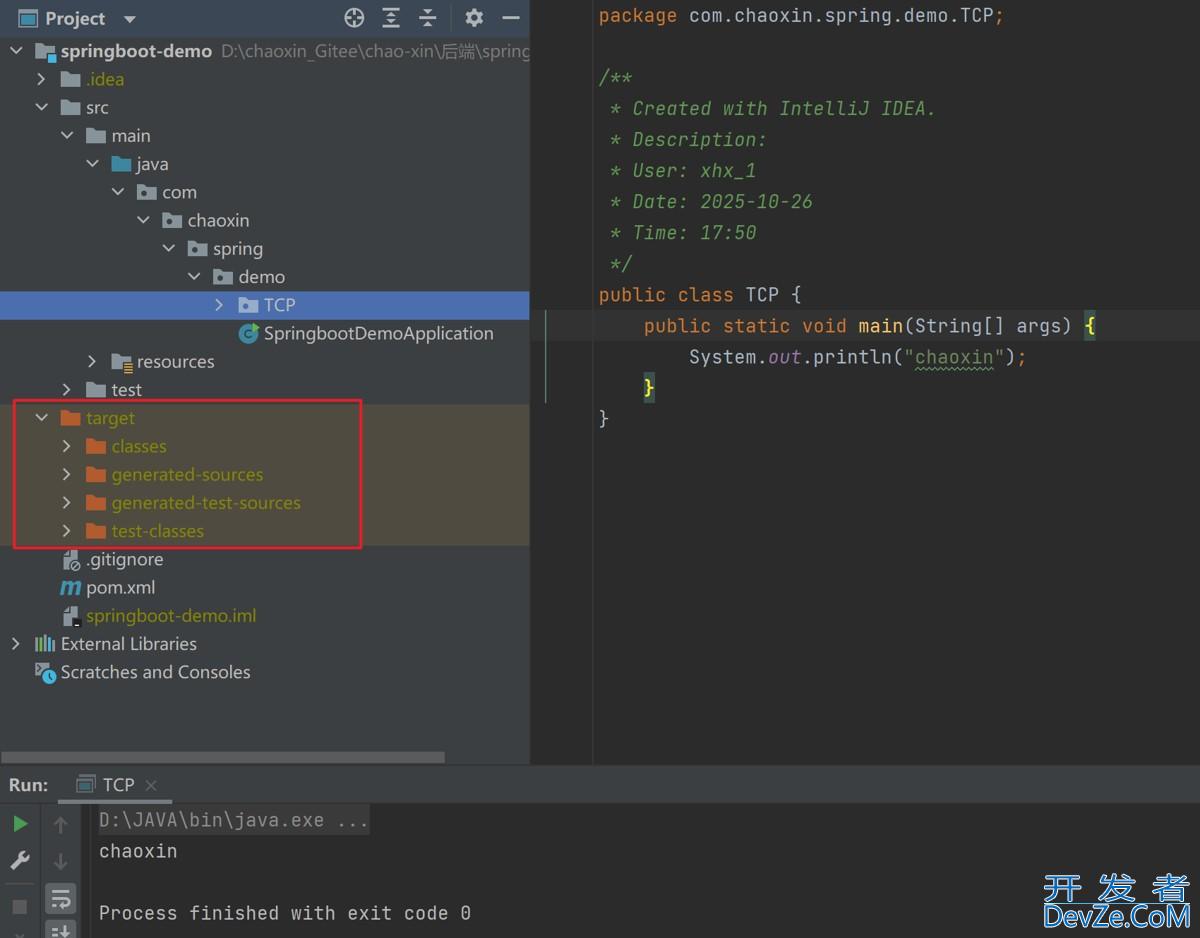
Task: Rerun the TCP application
Action: point(20,823)
